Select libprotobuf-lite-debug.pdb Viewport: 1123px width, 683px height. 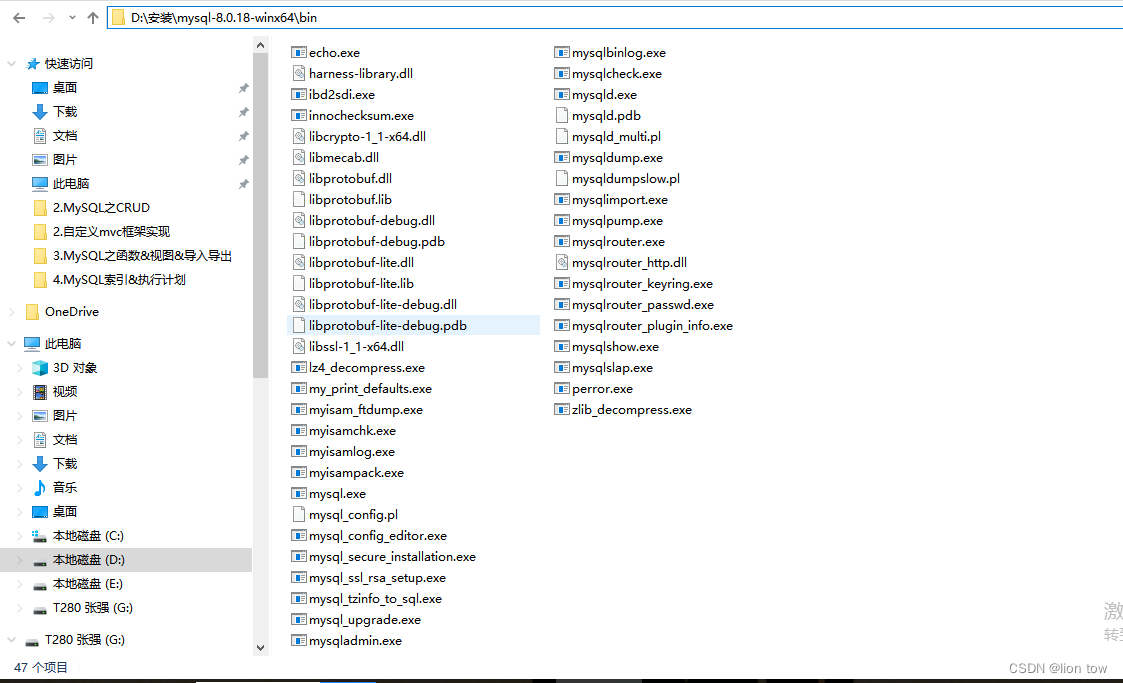387,325
